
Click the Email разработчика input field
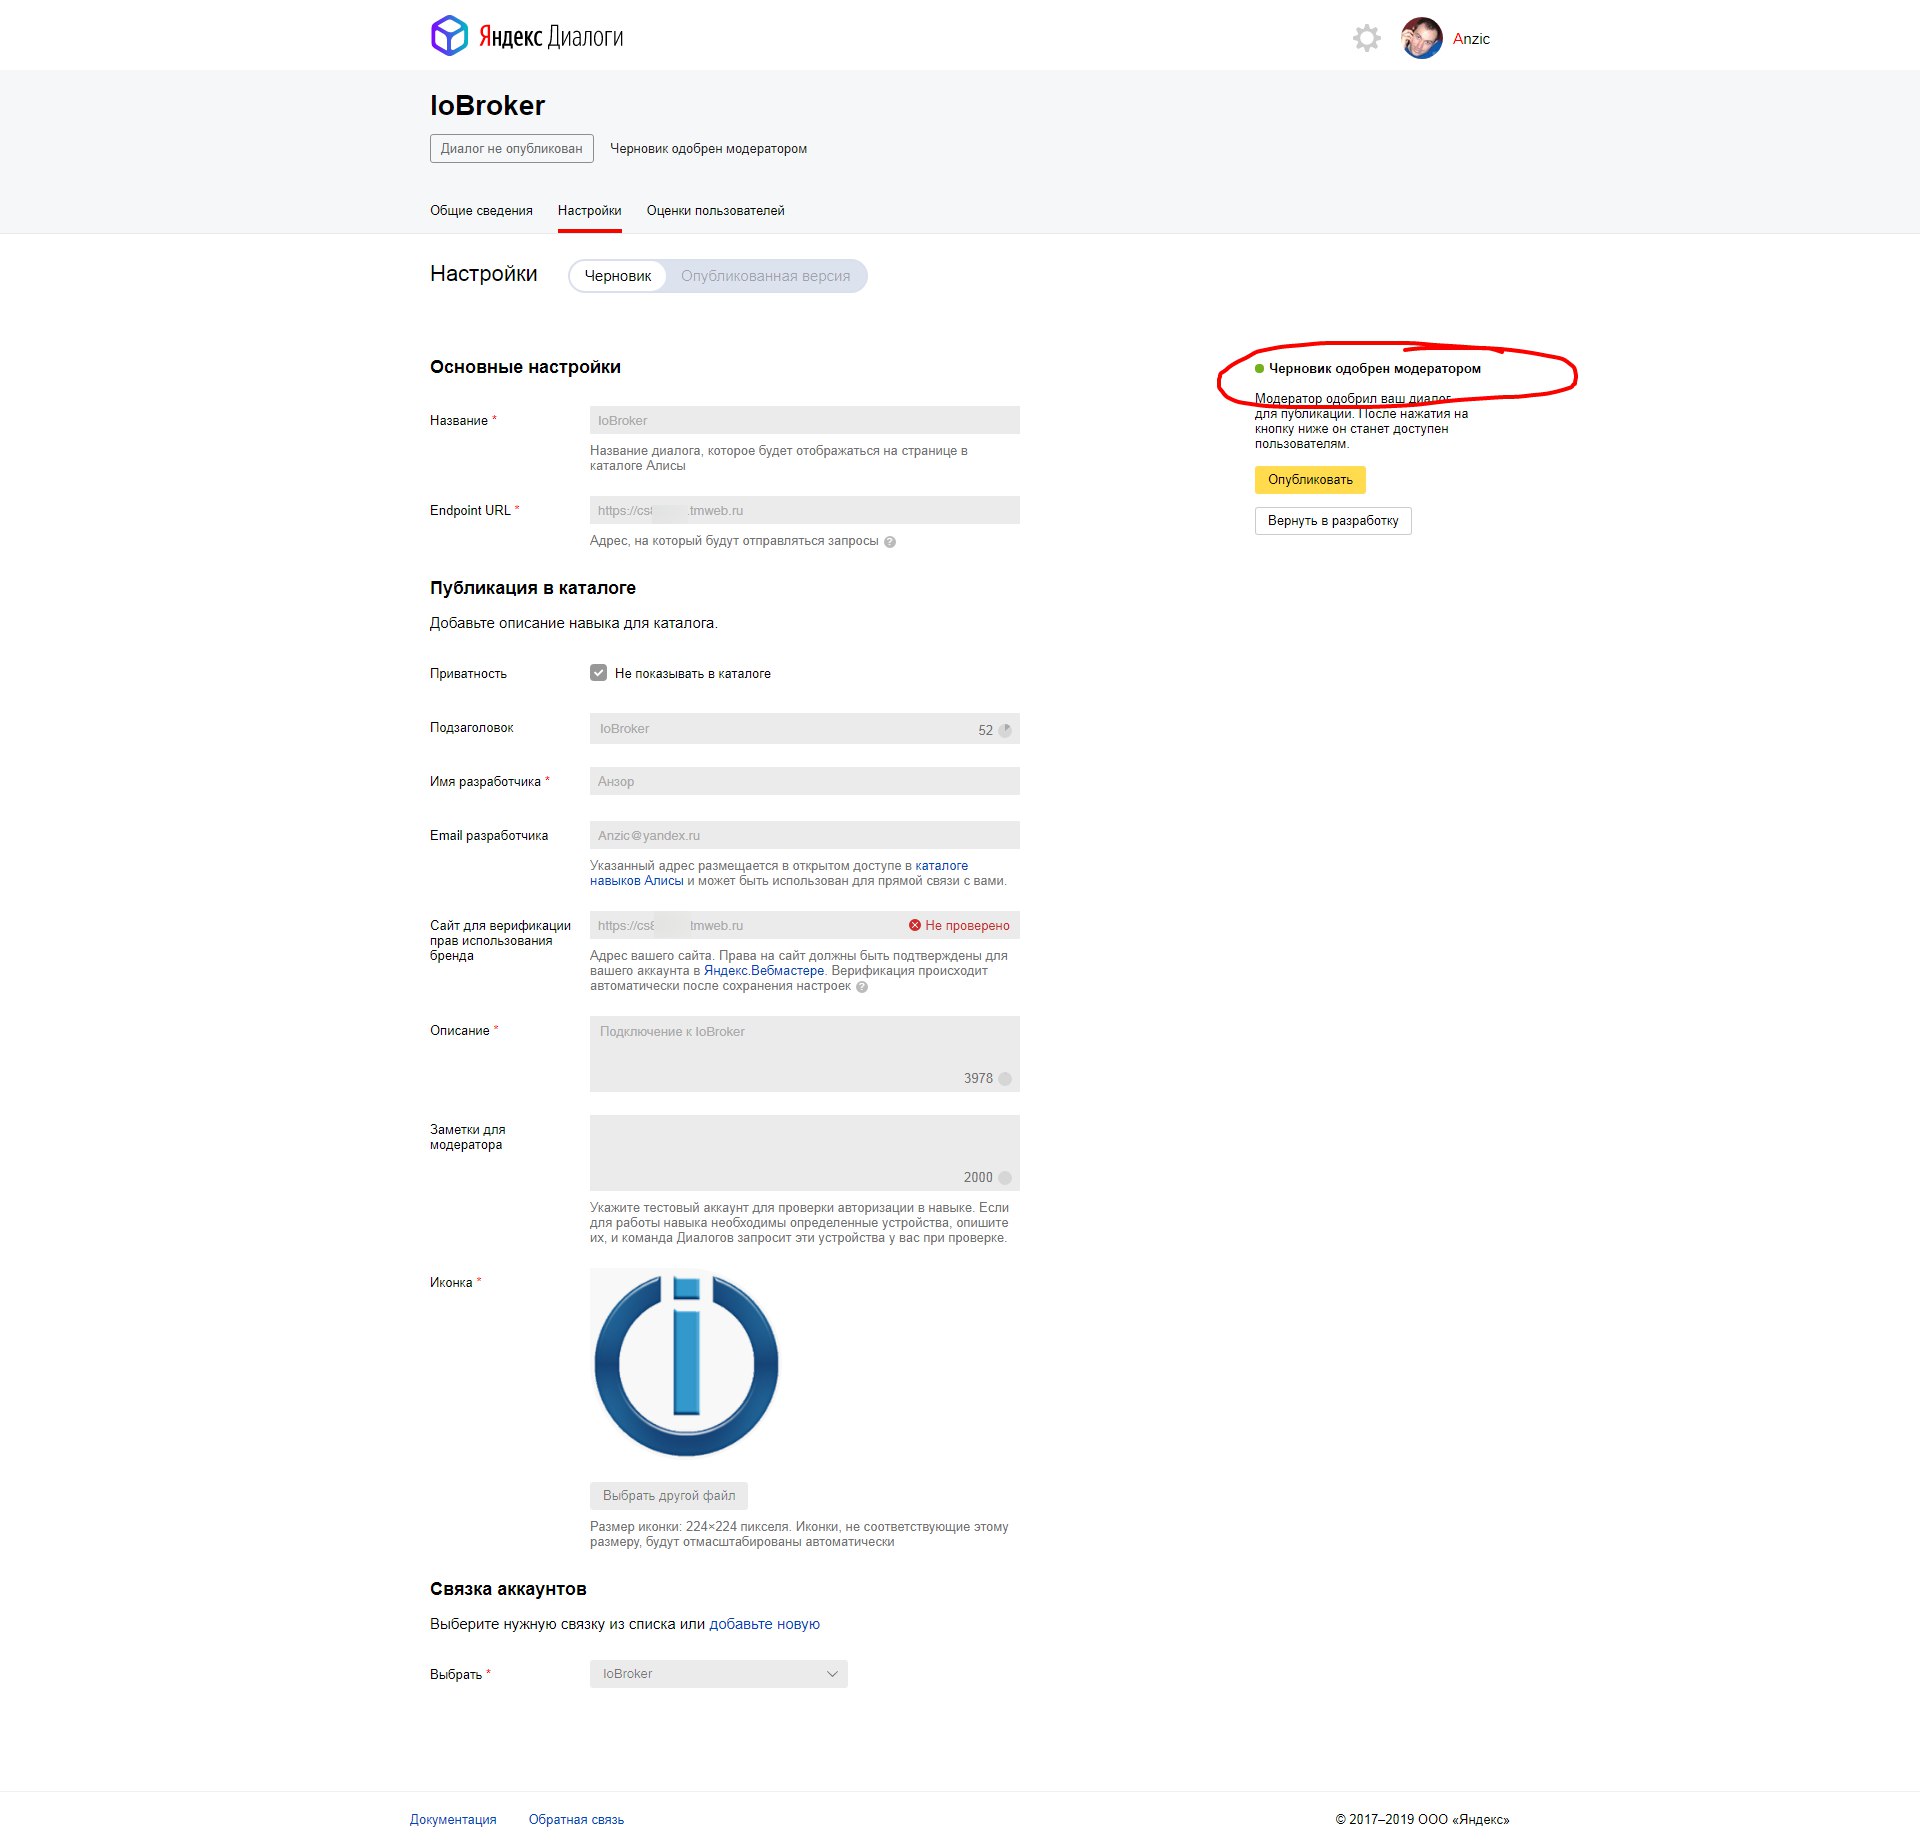(805, 835)
